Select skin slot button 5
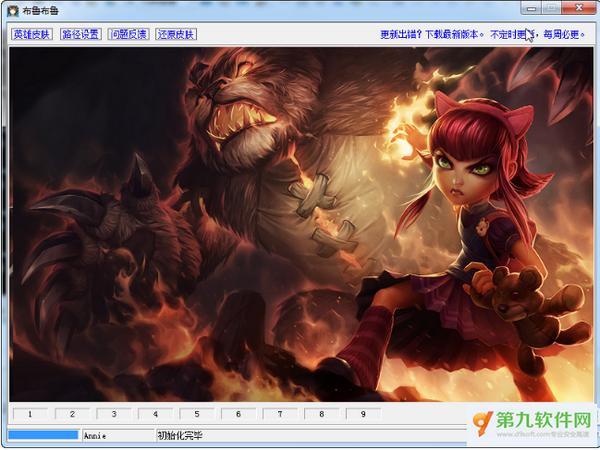 pos(197,414)
